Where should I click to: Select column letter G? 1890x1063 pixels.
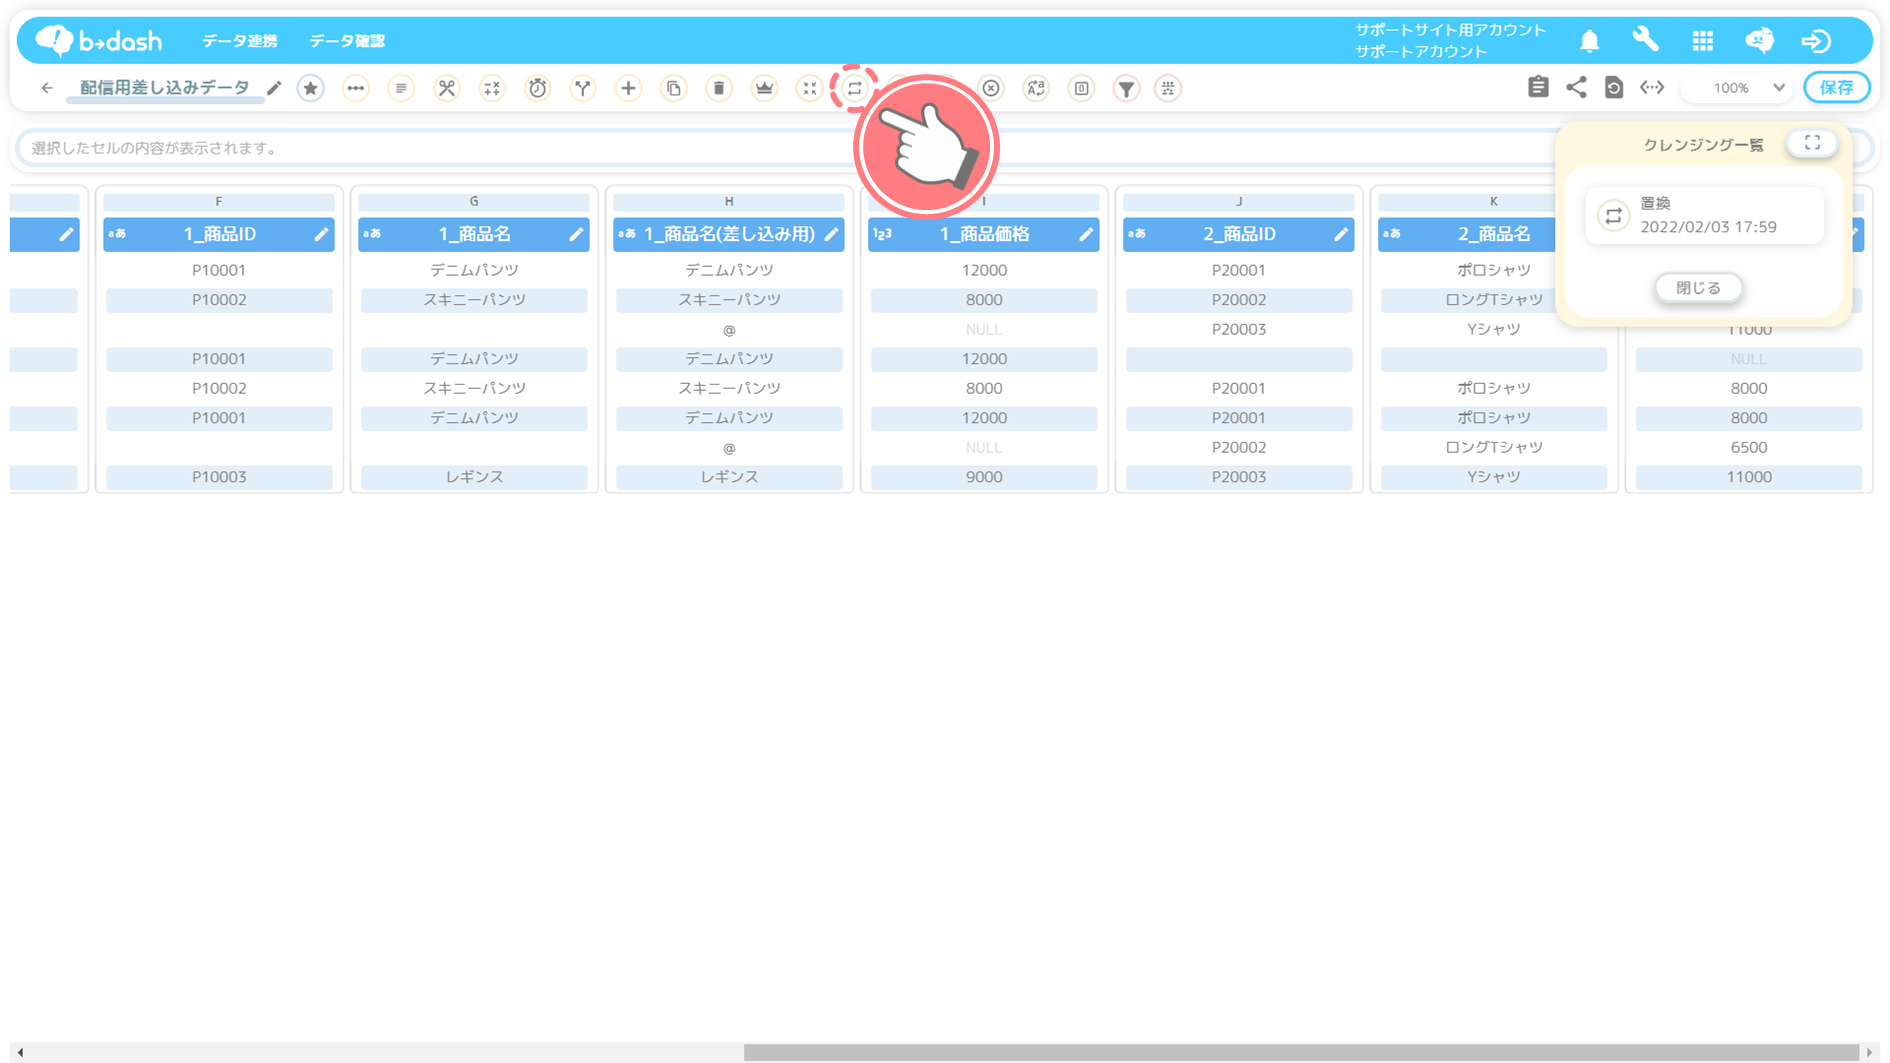(x=474, y=201)
